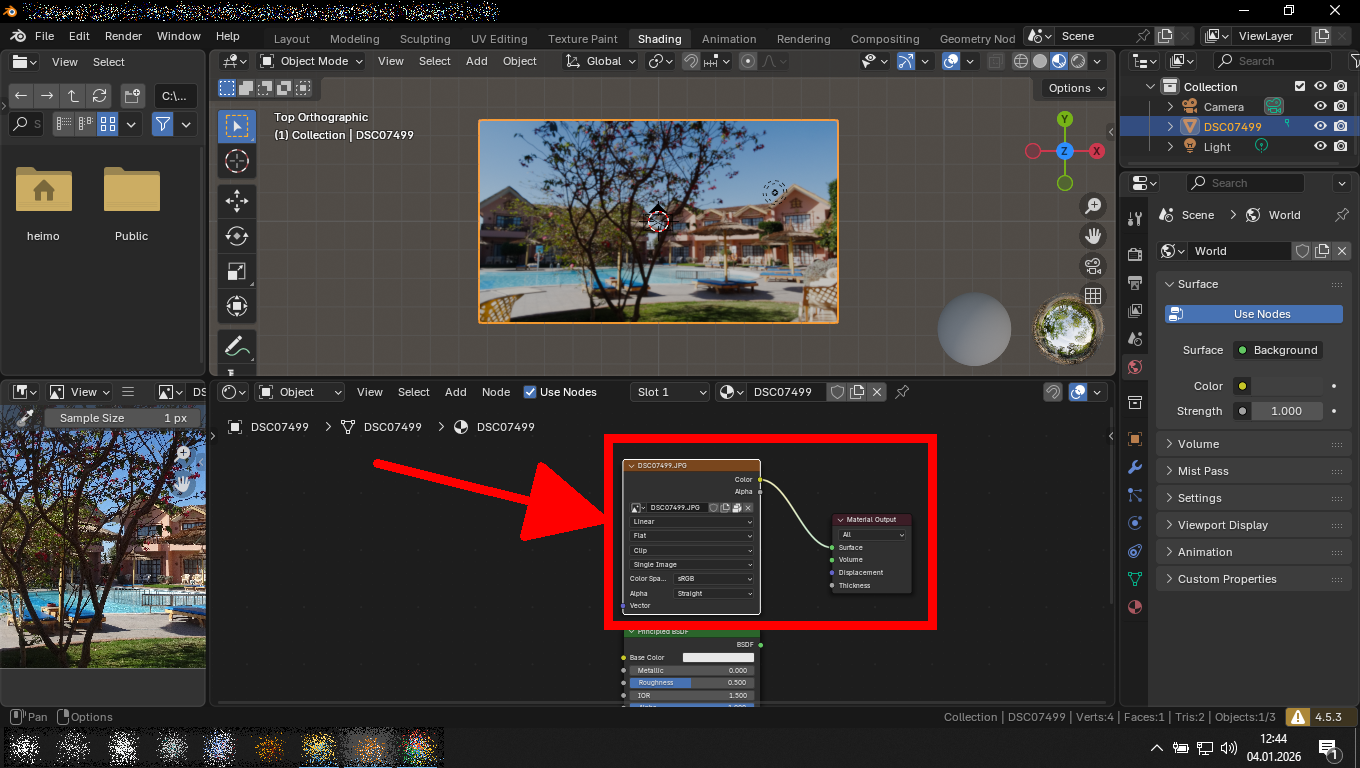Select the Rotate tool in viewport toolbar
Viewport: 1360px width, 768px height.
click(237, 236)
